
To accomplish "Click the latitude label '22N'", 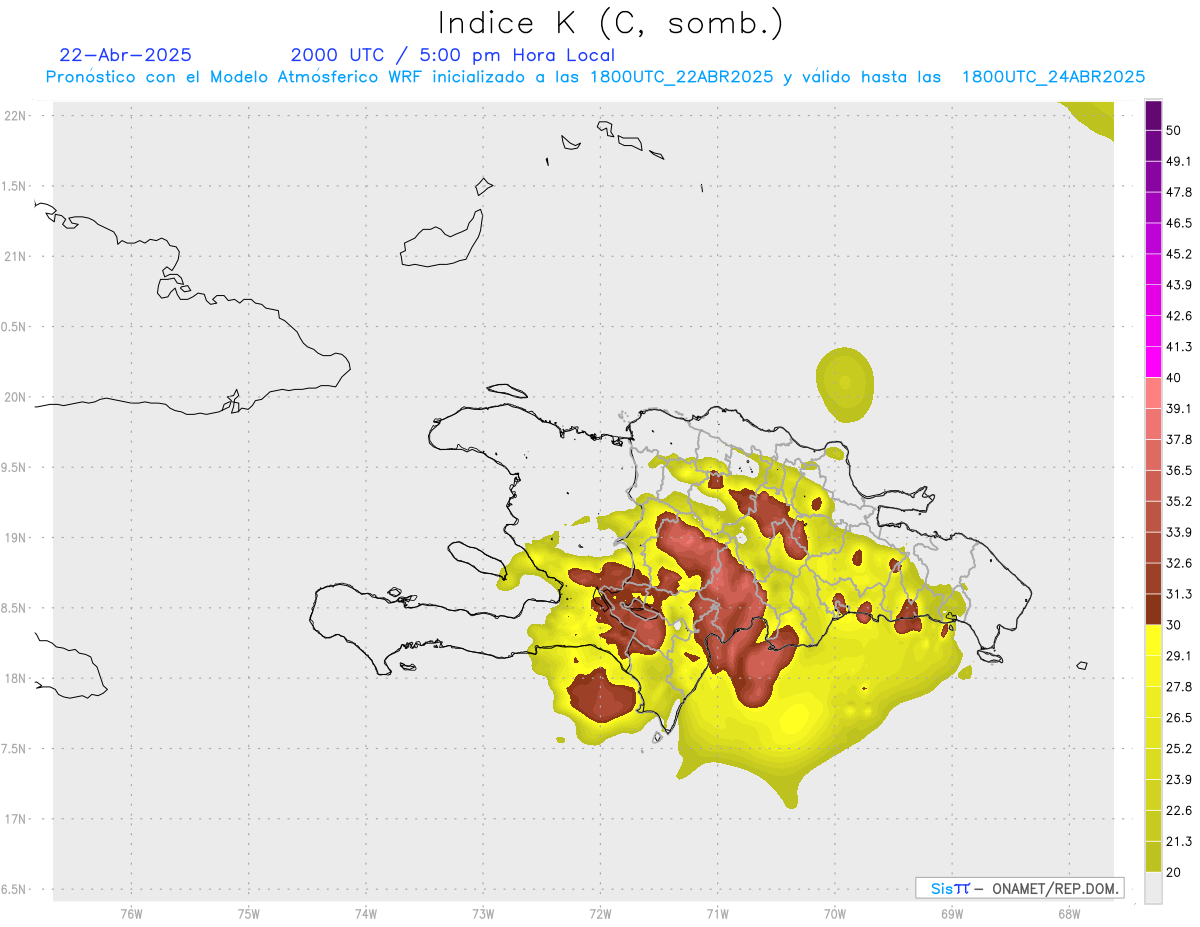I will (15, 116).
